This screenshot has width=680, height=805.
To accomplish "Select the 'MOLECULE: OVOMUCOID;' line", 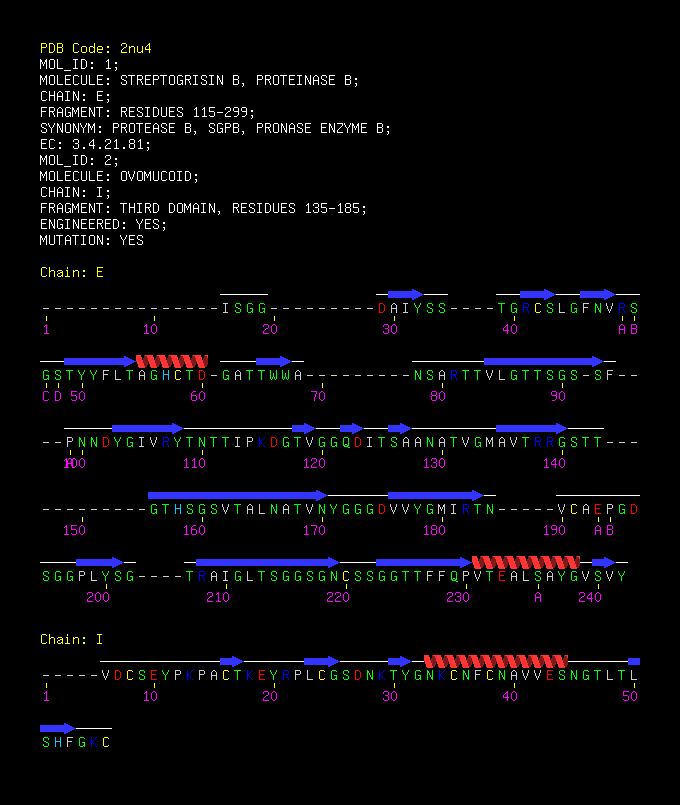I will [x=119, y=177].
